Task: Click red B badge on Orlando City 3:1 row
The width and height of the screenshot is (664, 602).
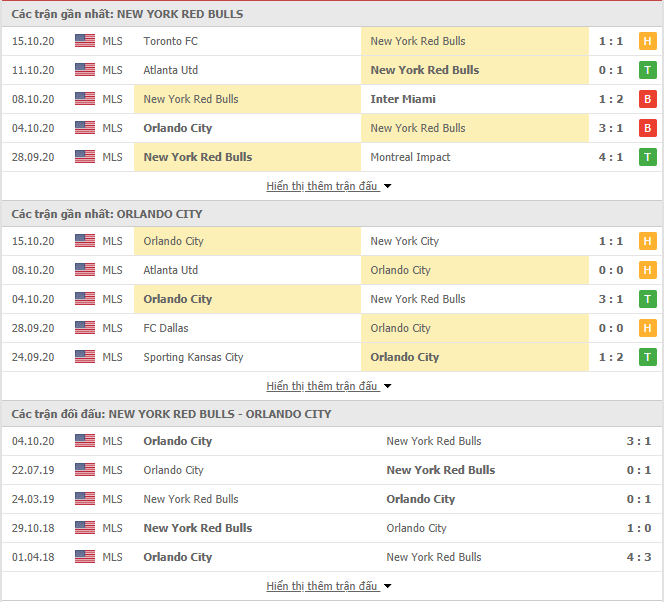Action: click(647, 128)
